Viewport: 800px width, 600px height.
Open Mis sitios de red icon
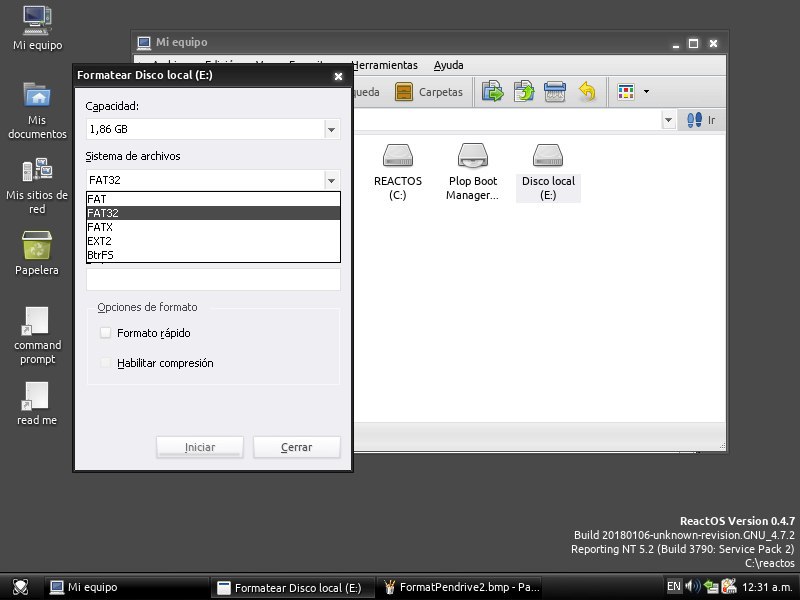pyautogui.click(x=37, y=186)
